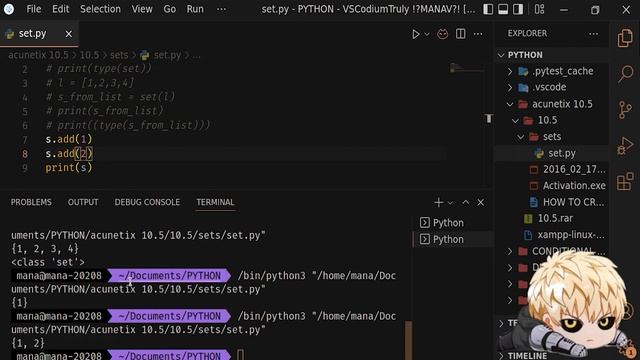Open the Selection menu

[100, 9]
